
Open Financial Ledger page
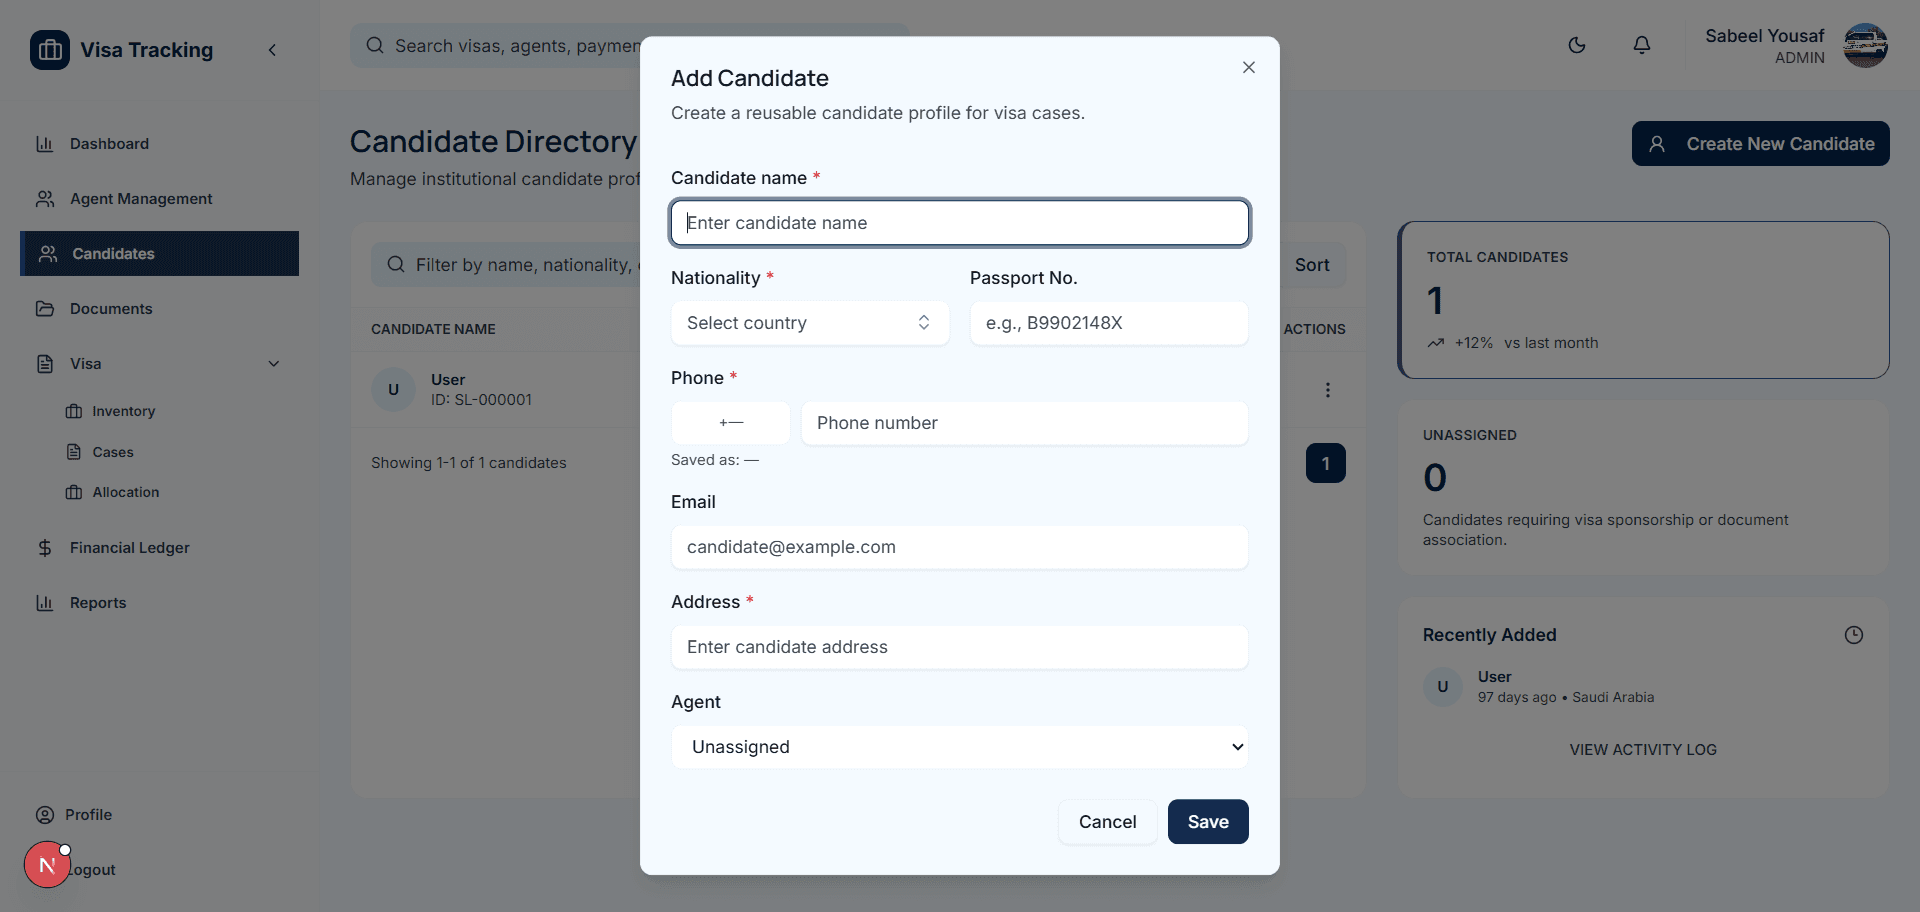click(x=160, y=548)
